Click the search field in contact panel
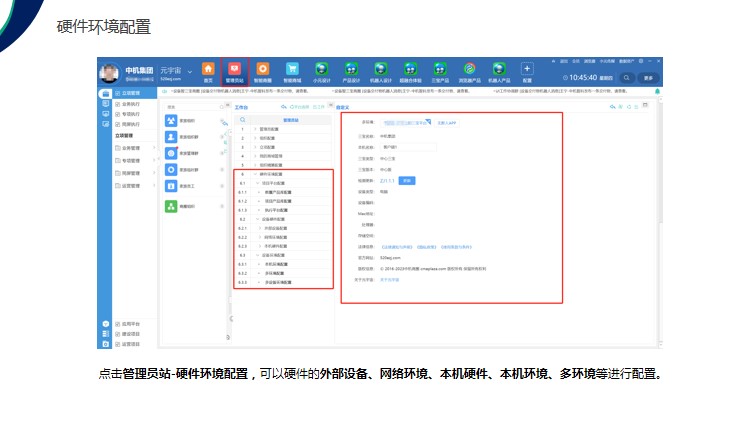This screenshot has height=422, width=750. pos(194,107)
